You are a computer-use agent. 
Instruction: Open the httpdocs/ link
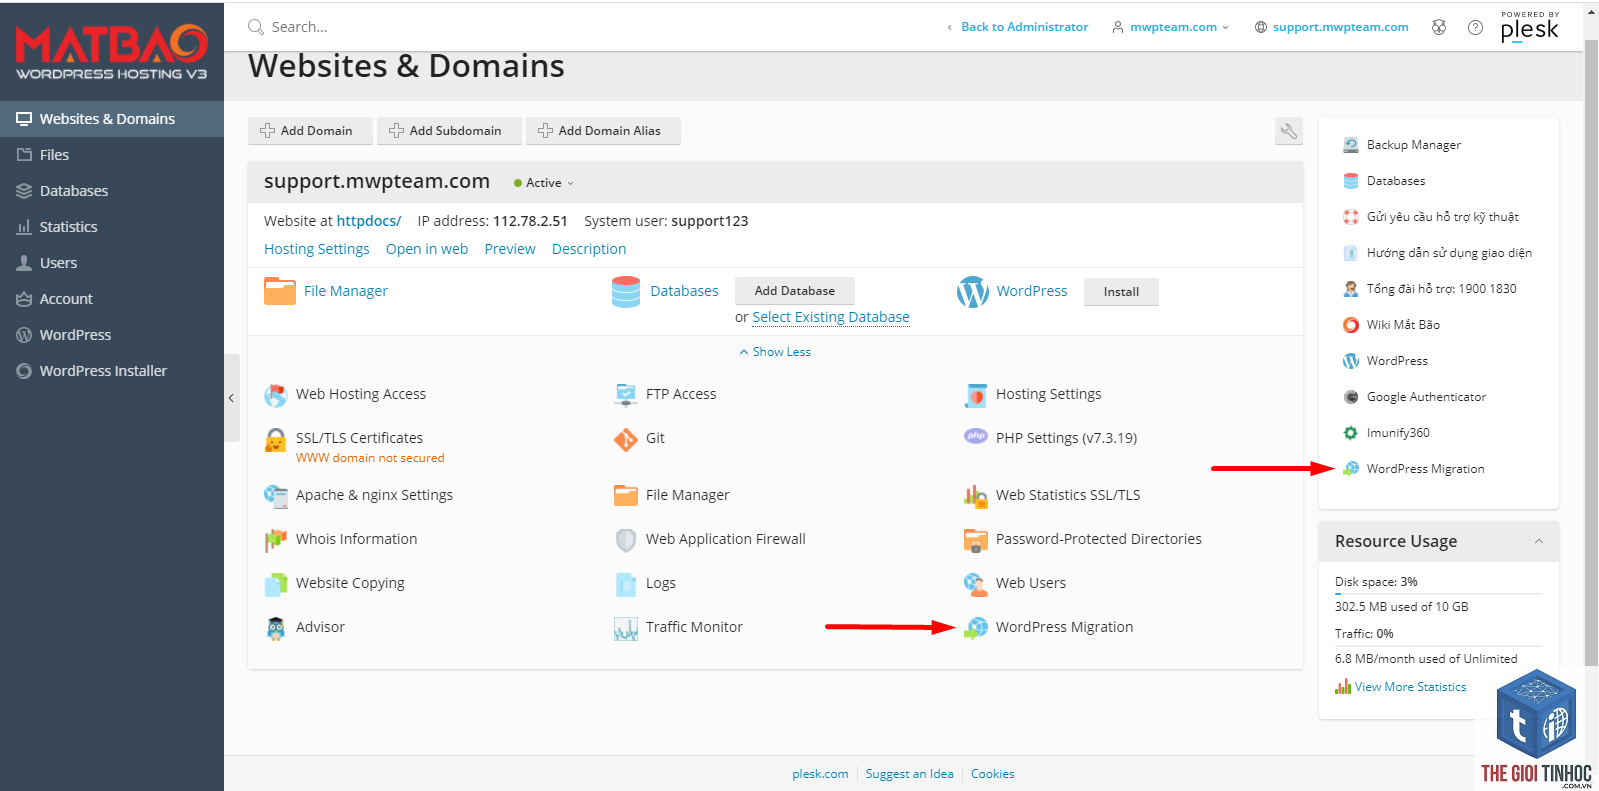point(369,221)
